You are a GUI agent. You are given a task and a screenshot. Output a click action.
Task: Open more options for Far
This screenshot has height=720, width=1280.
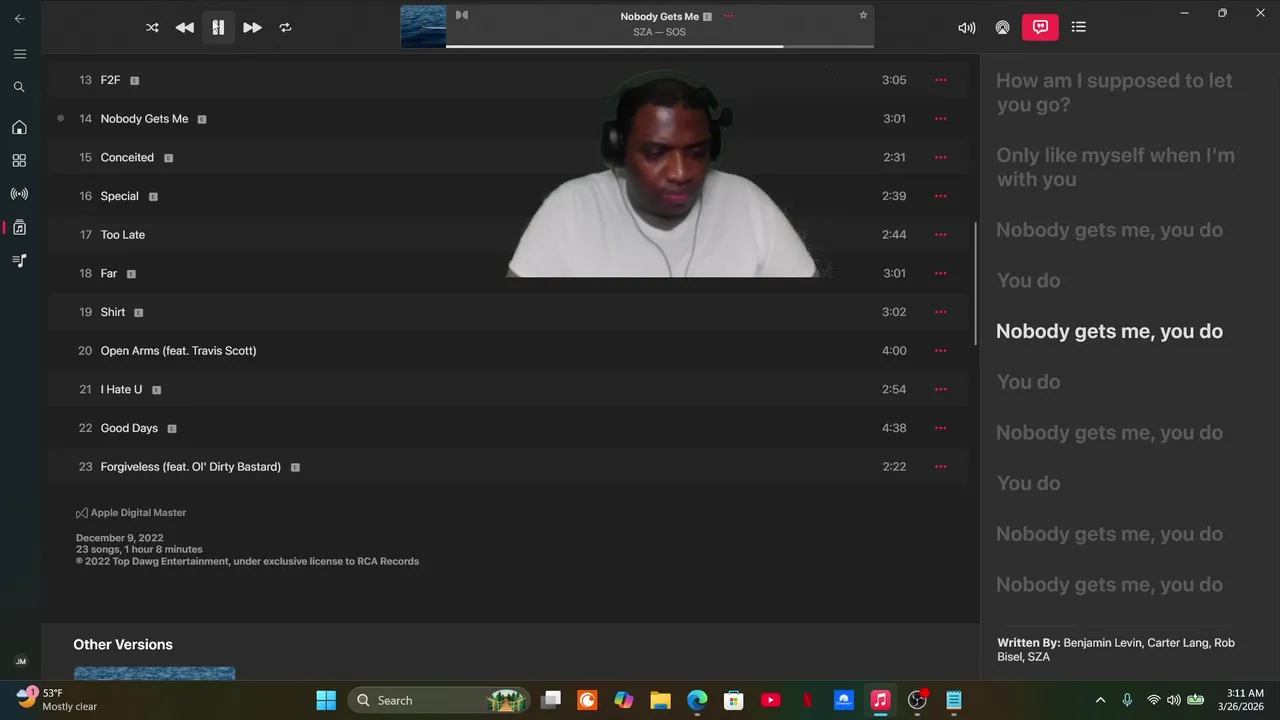940,273
